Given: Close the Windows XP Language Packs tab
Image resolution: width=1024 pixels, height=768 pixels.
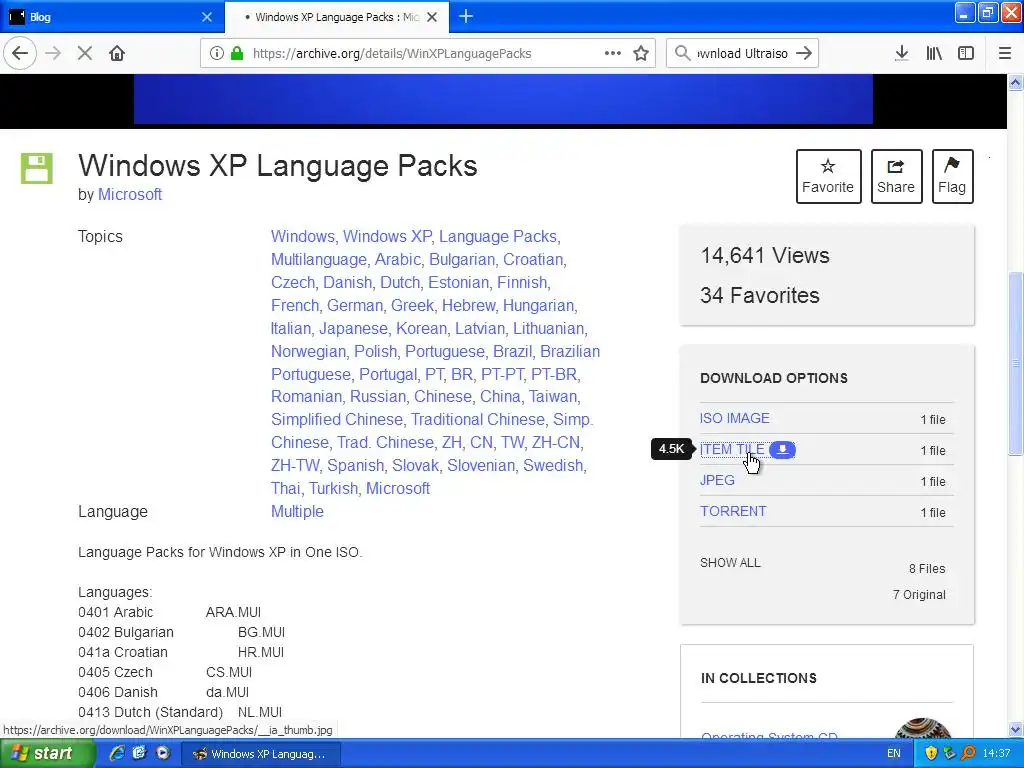Looking at the screenshot, I should [432, 17].
